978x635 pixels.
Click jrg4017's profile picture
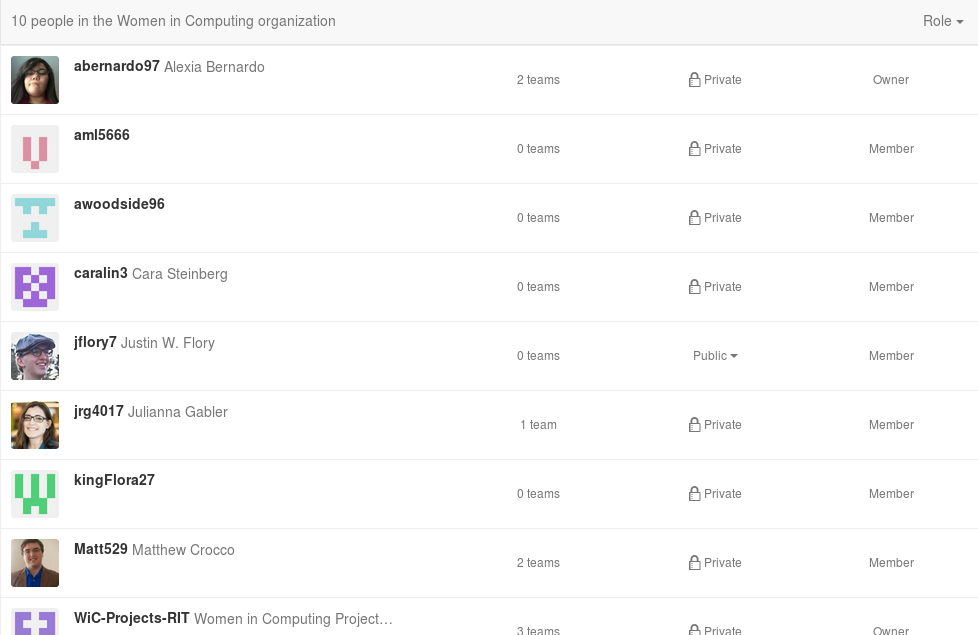[34, 424]
